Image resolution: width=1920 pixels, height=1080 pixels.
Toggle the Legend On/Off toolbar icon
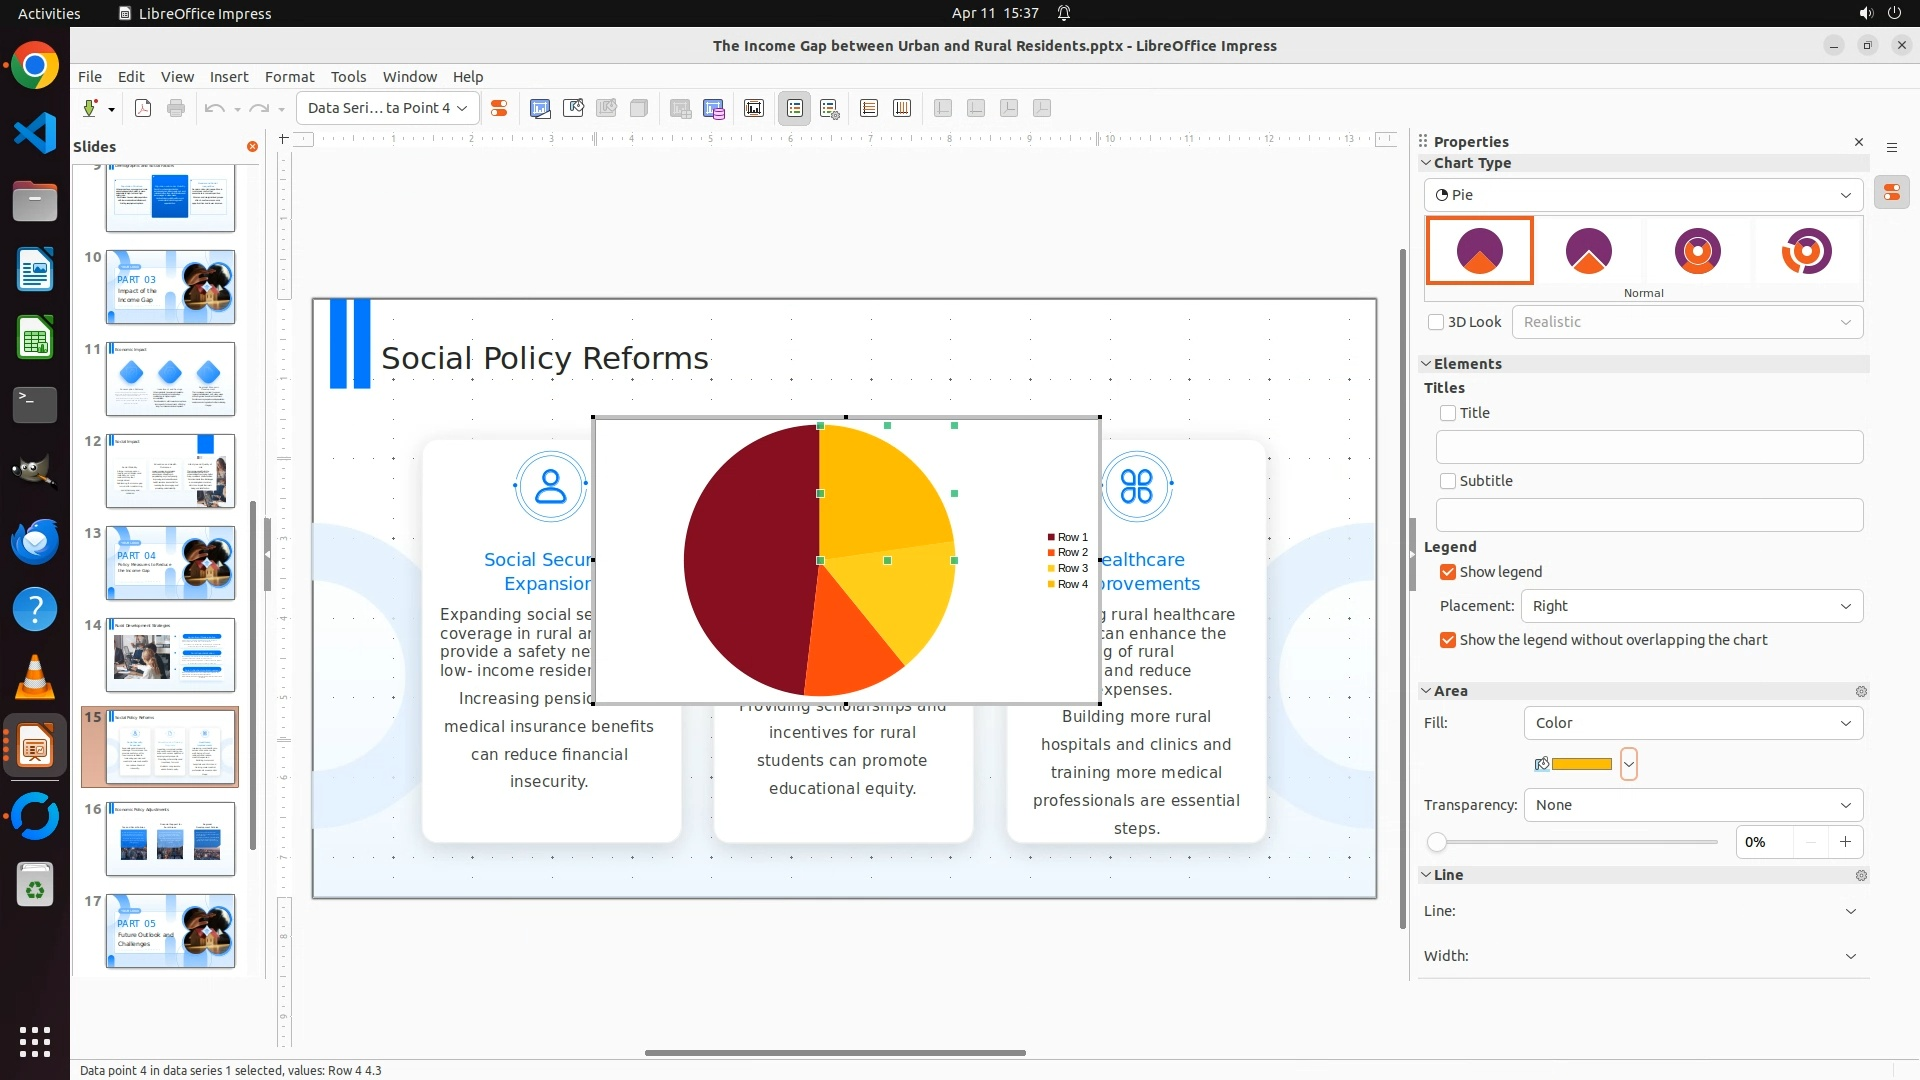795,108
